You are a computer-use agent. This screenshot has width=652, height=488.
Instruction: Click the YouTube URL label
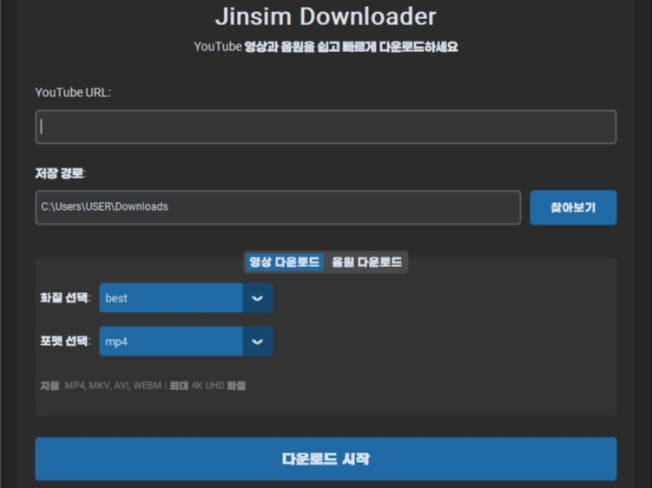[x=73, y=92]
